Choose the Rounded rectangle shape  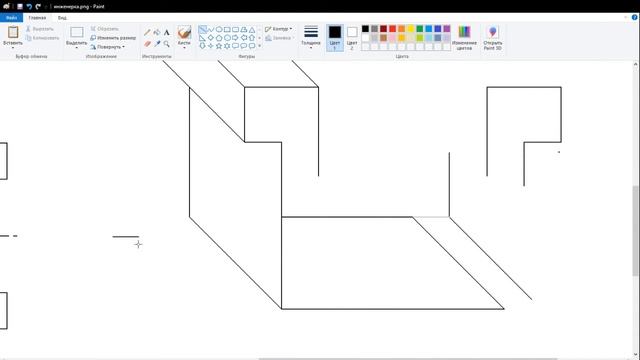[x=236, y=30]
